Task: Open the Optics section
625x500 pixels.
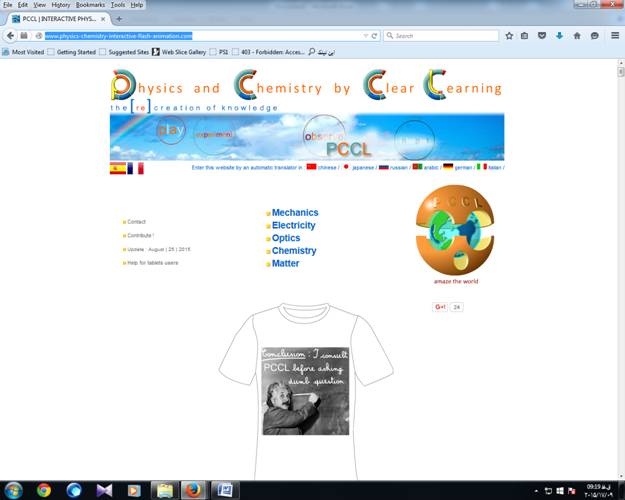Action: click(x=286, y=238)
